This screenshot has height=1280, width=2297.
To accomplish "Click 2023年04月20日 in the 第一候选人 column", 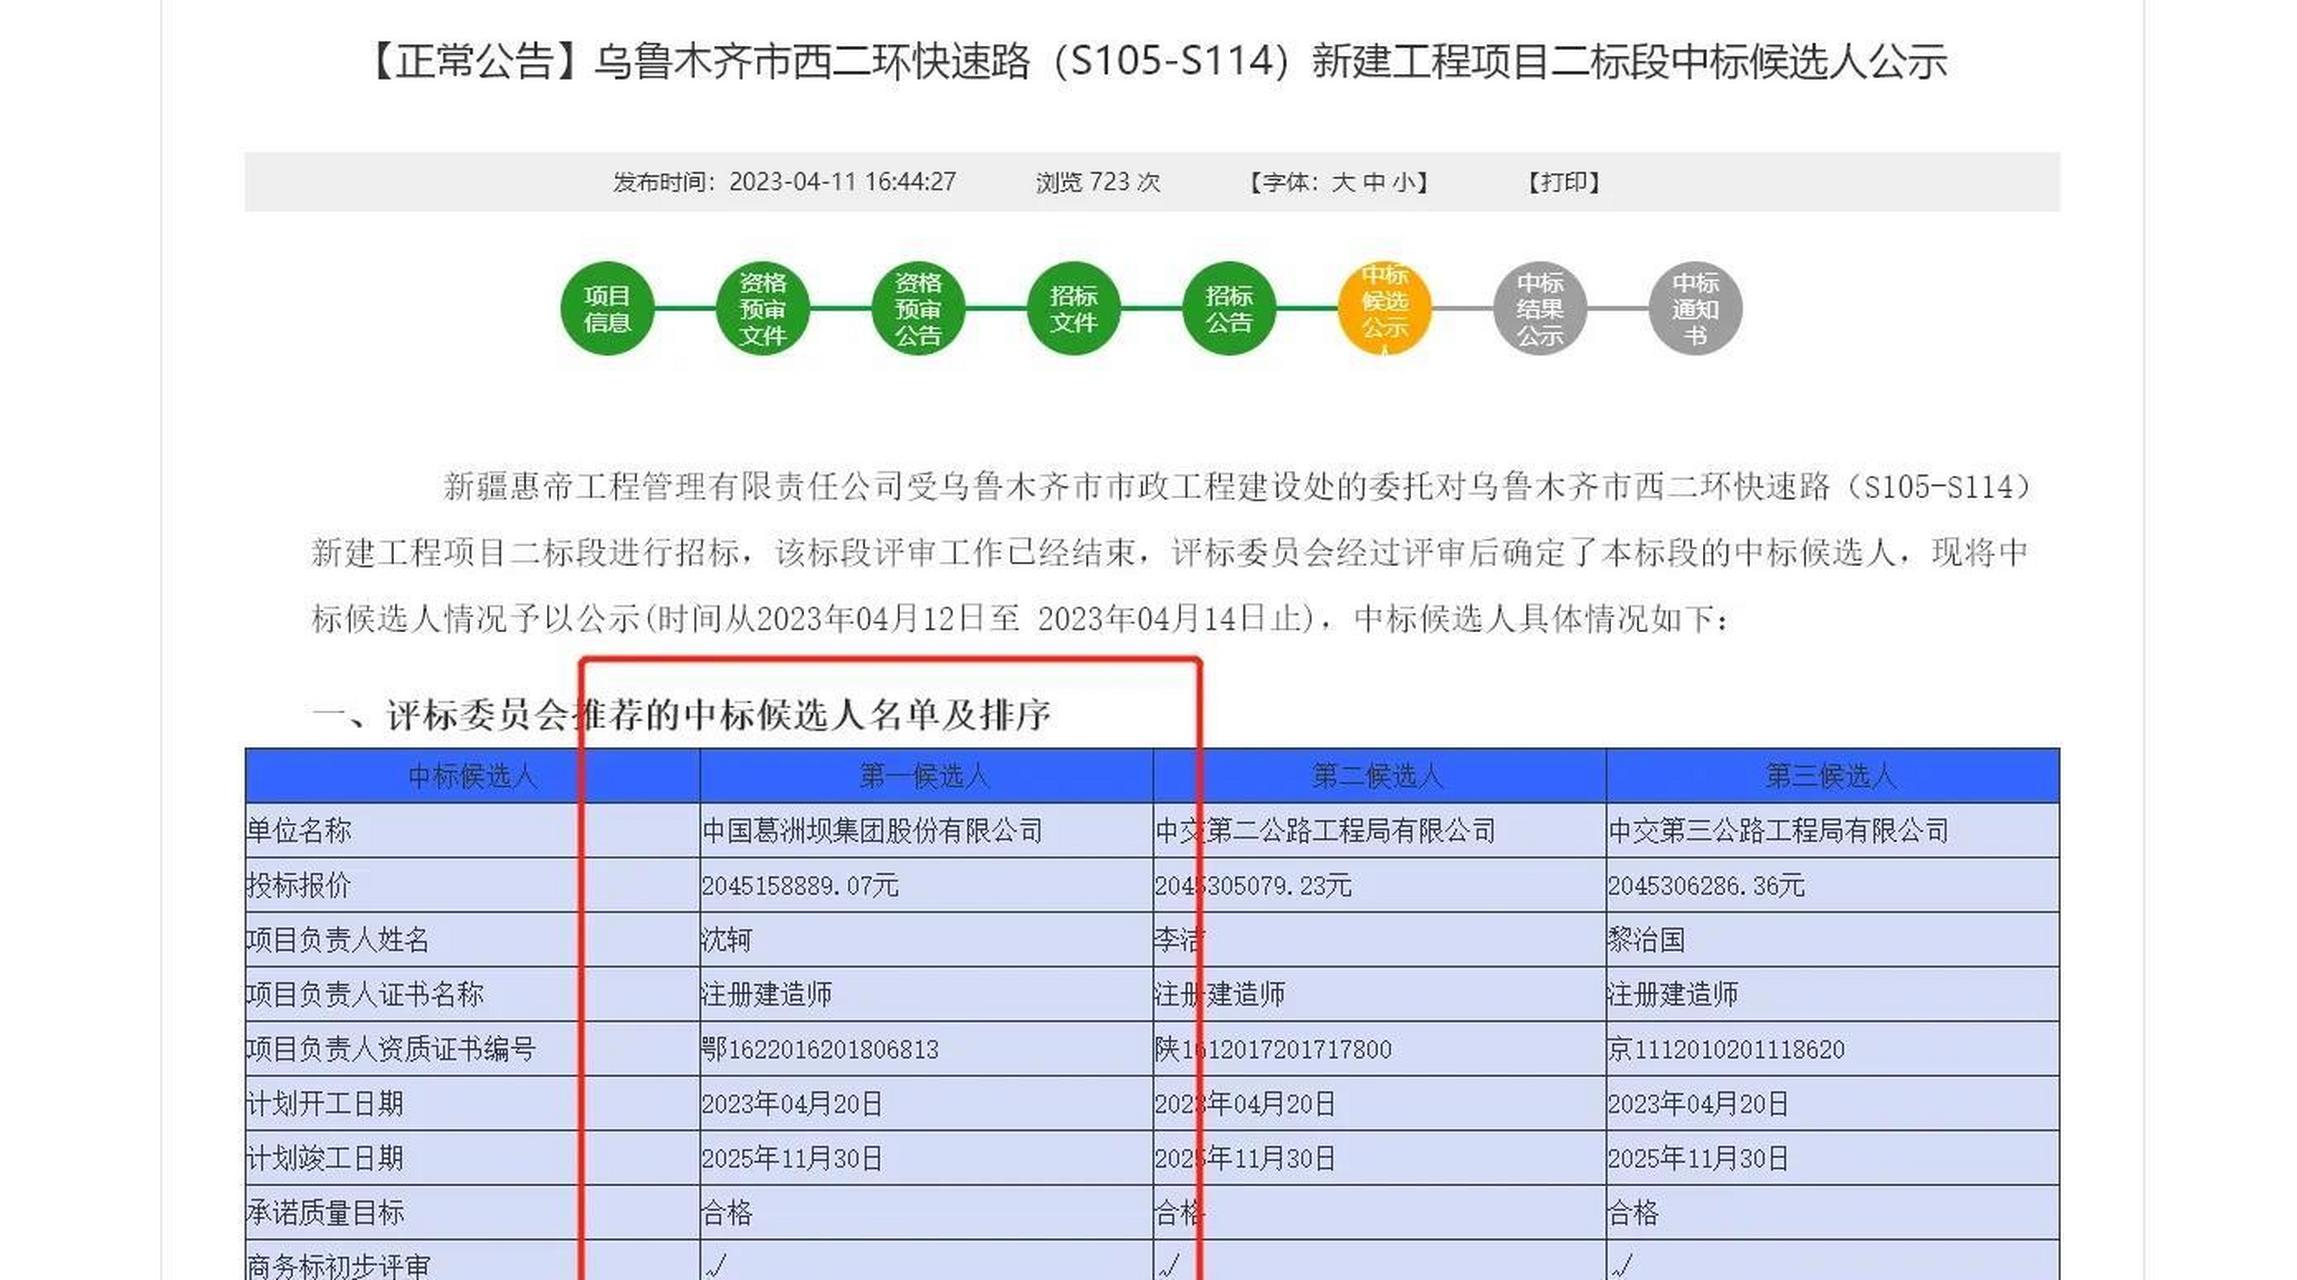I will pyautogui.click(x=792, y=1104).
